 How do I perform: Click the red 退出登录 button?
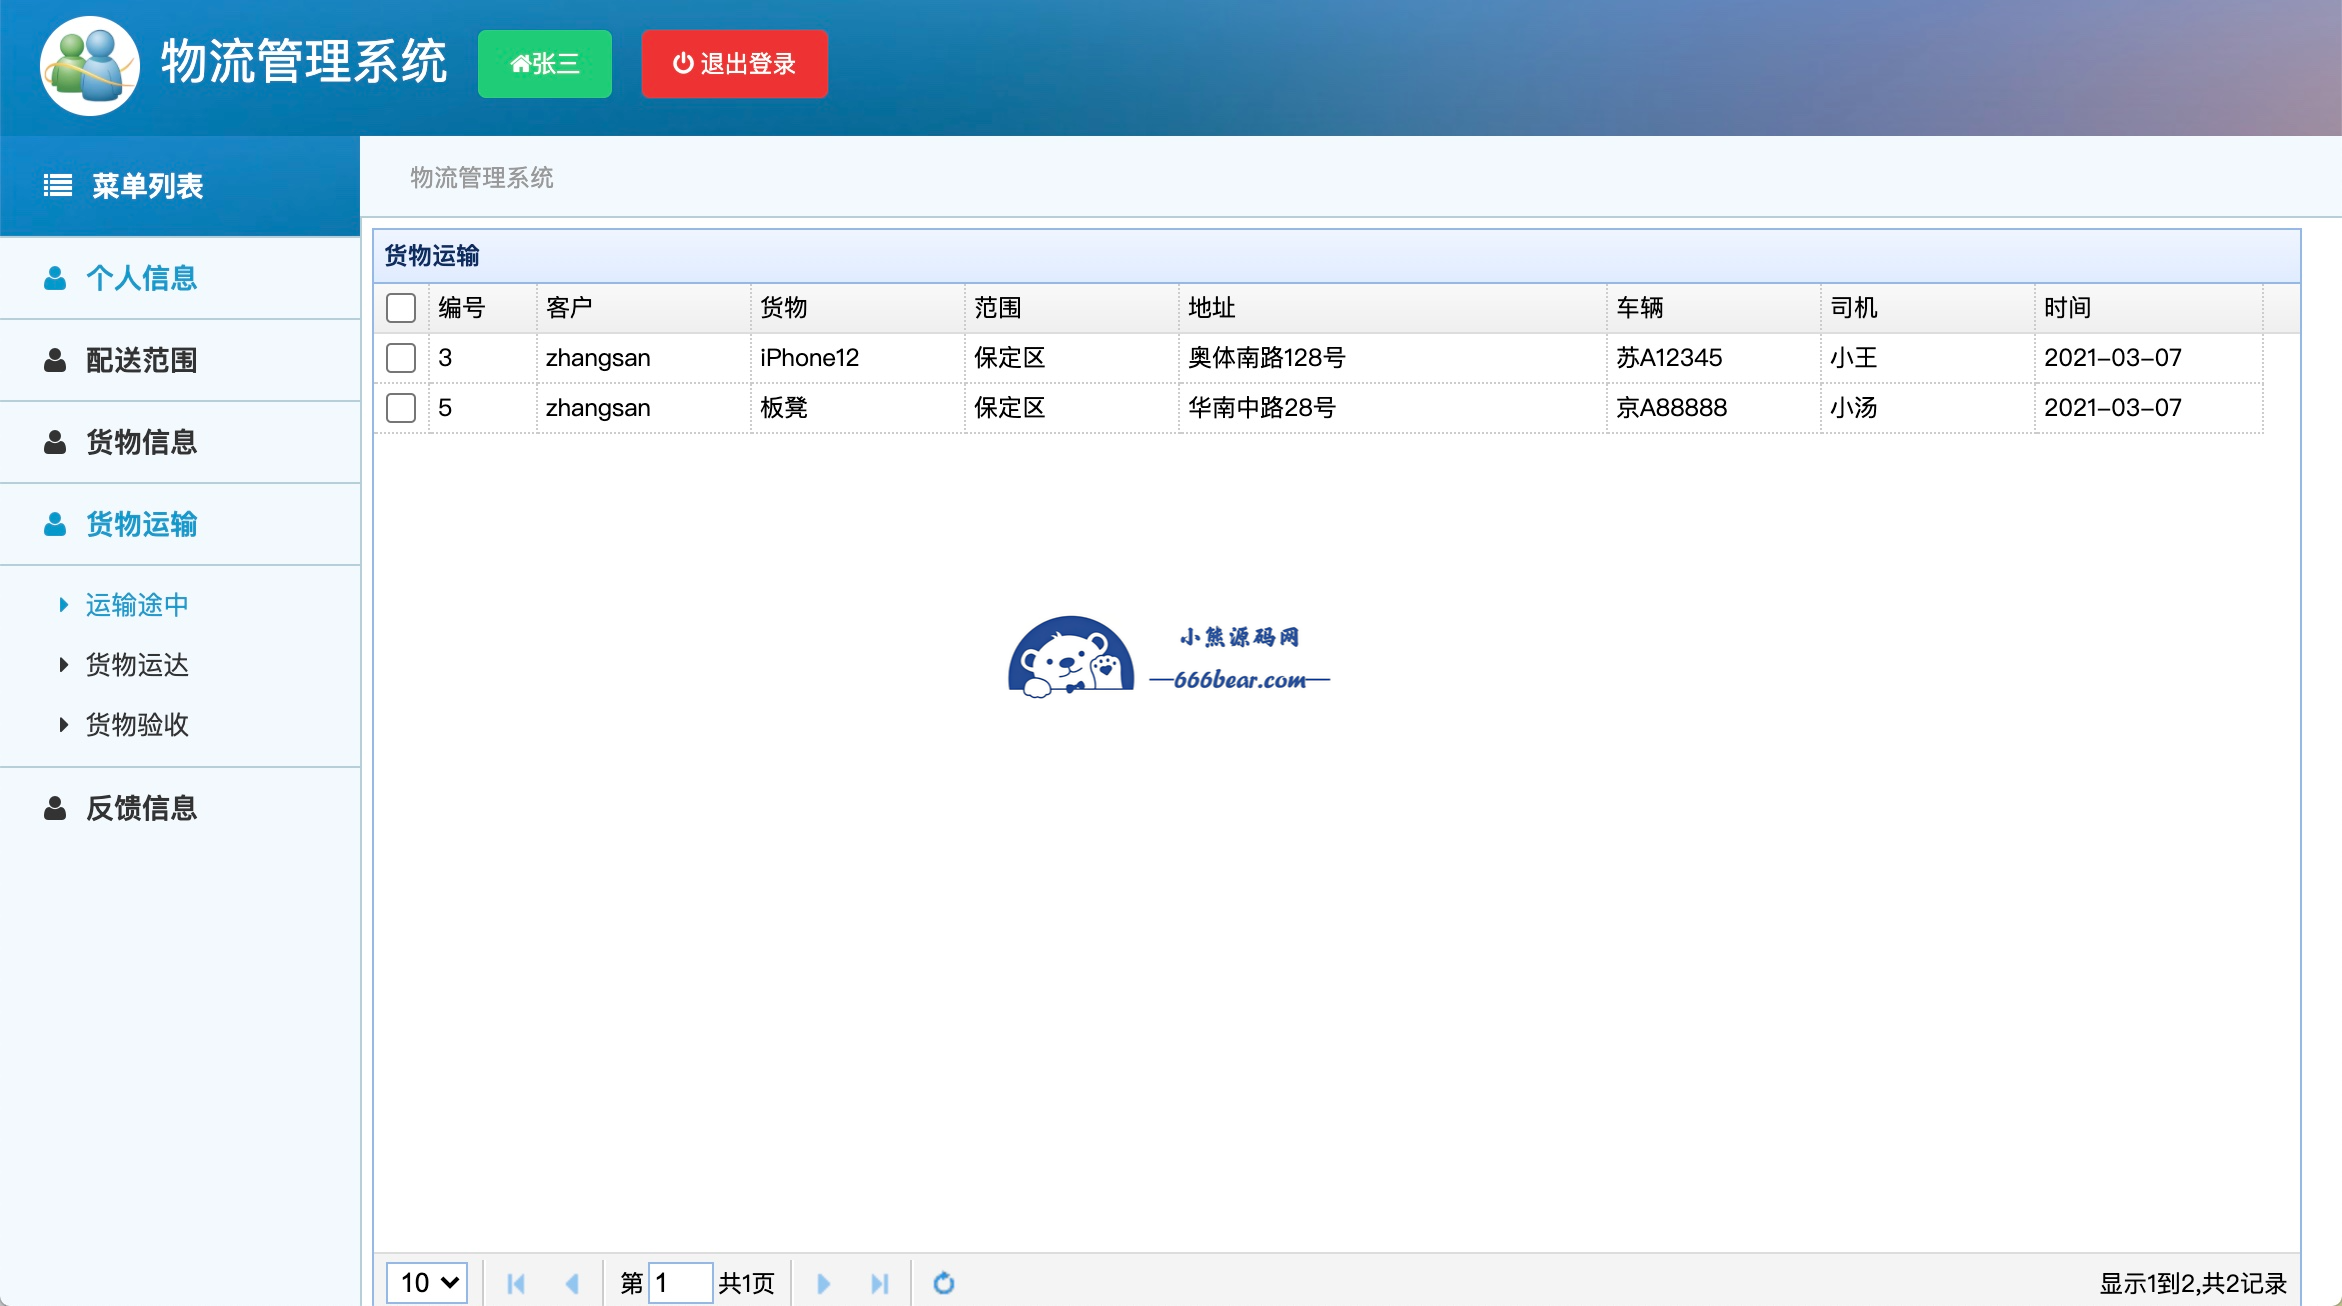point(734,64)
